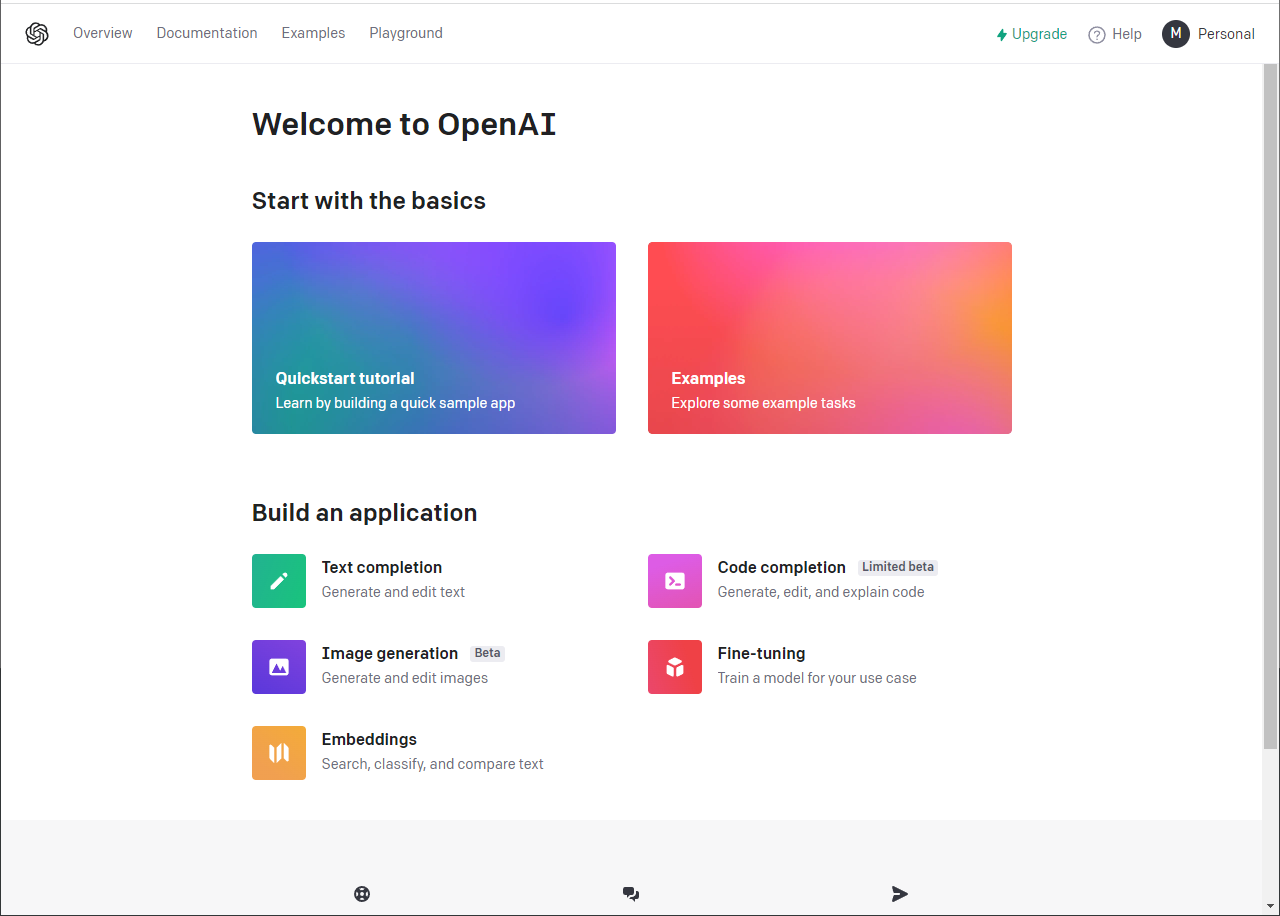Screen dimensions: 1280x916
Task: Click the OpenAI logo
Action: [x=37, y=32]
